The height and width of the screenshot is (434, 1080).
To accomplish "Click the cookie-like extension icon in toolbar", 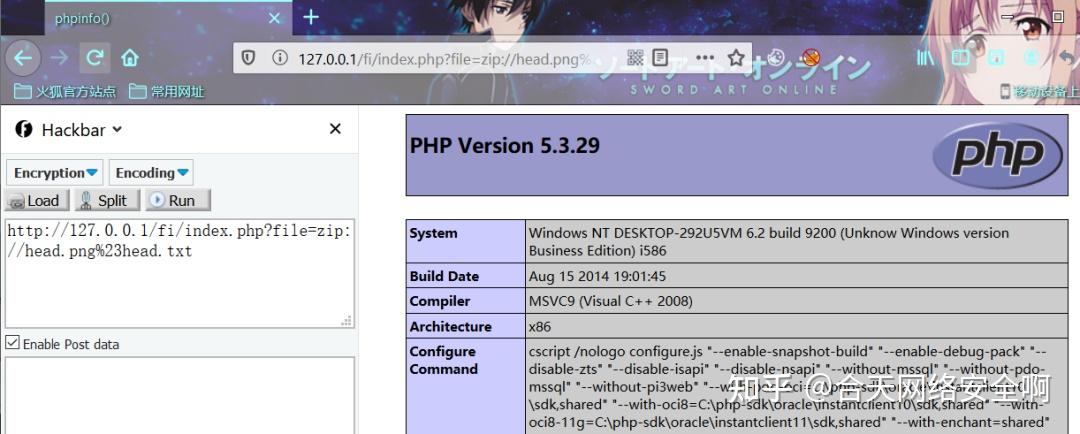I will click(776, 57).
